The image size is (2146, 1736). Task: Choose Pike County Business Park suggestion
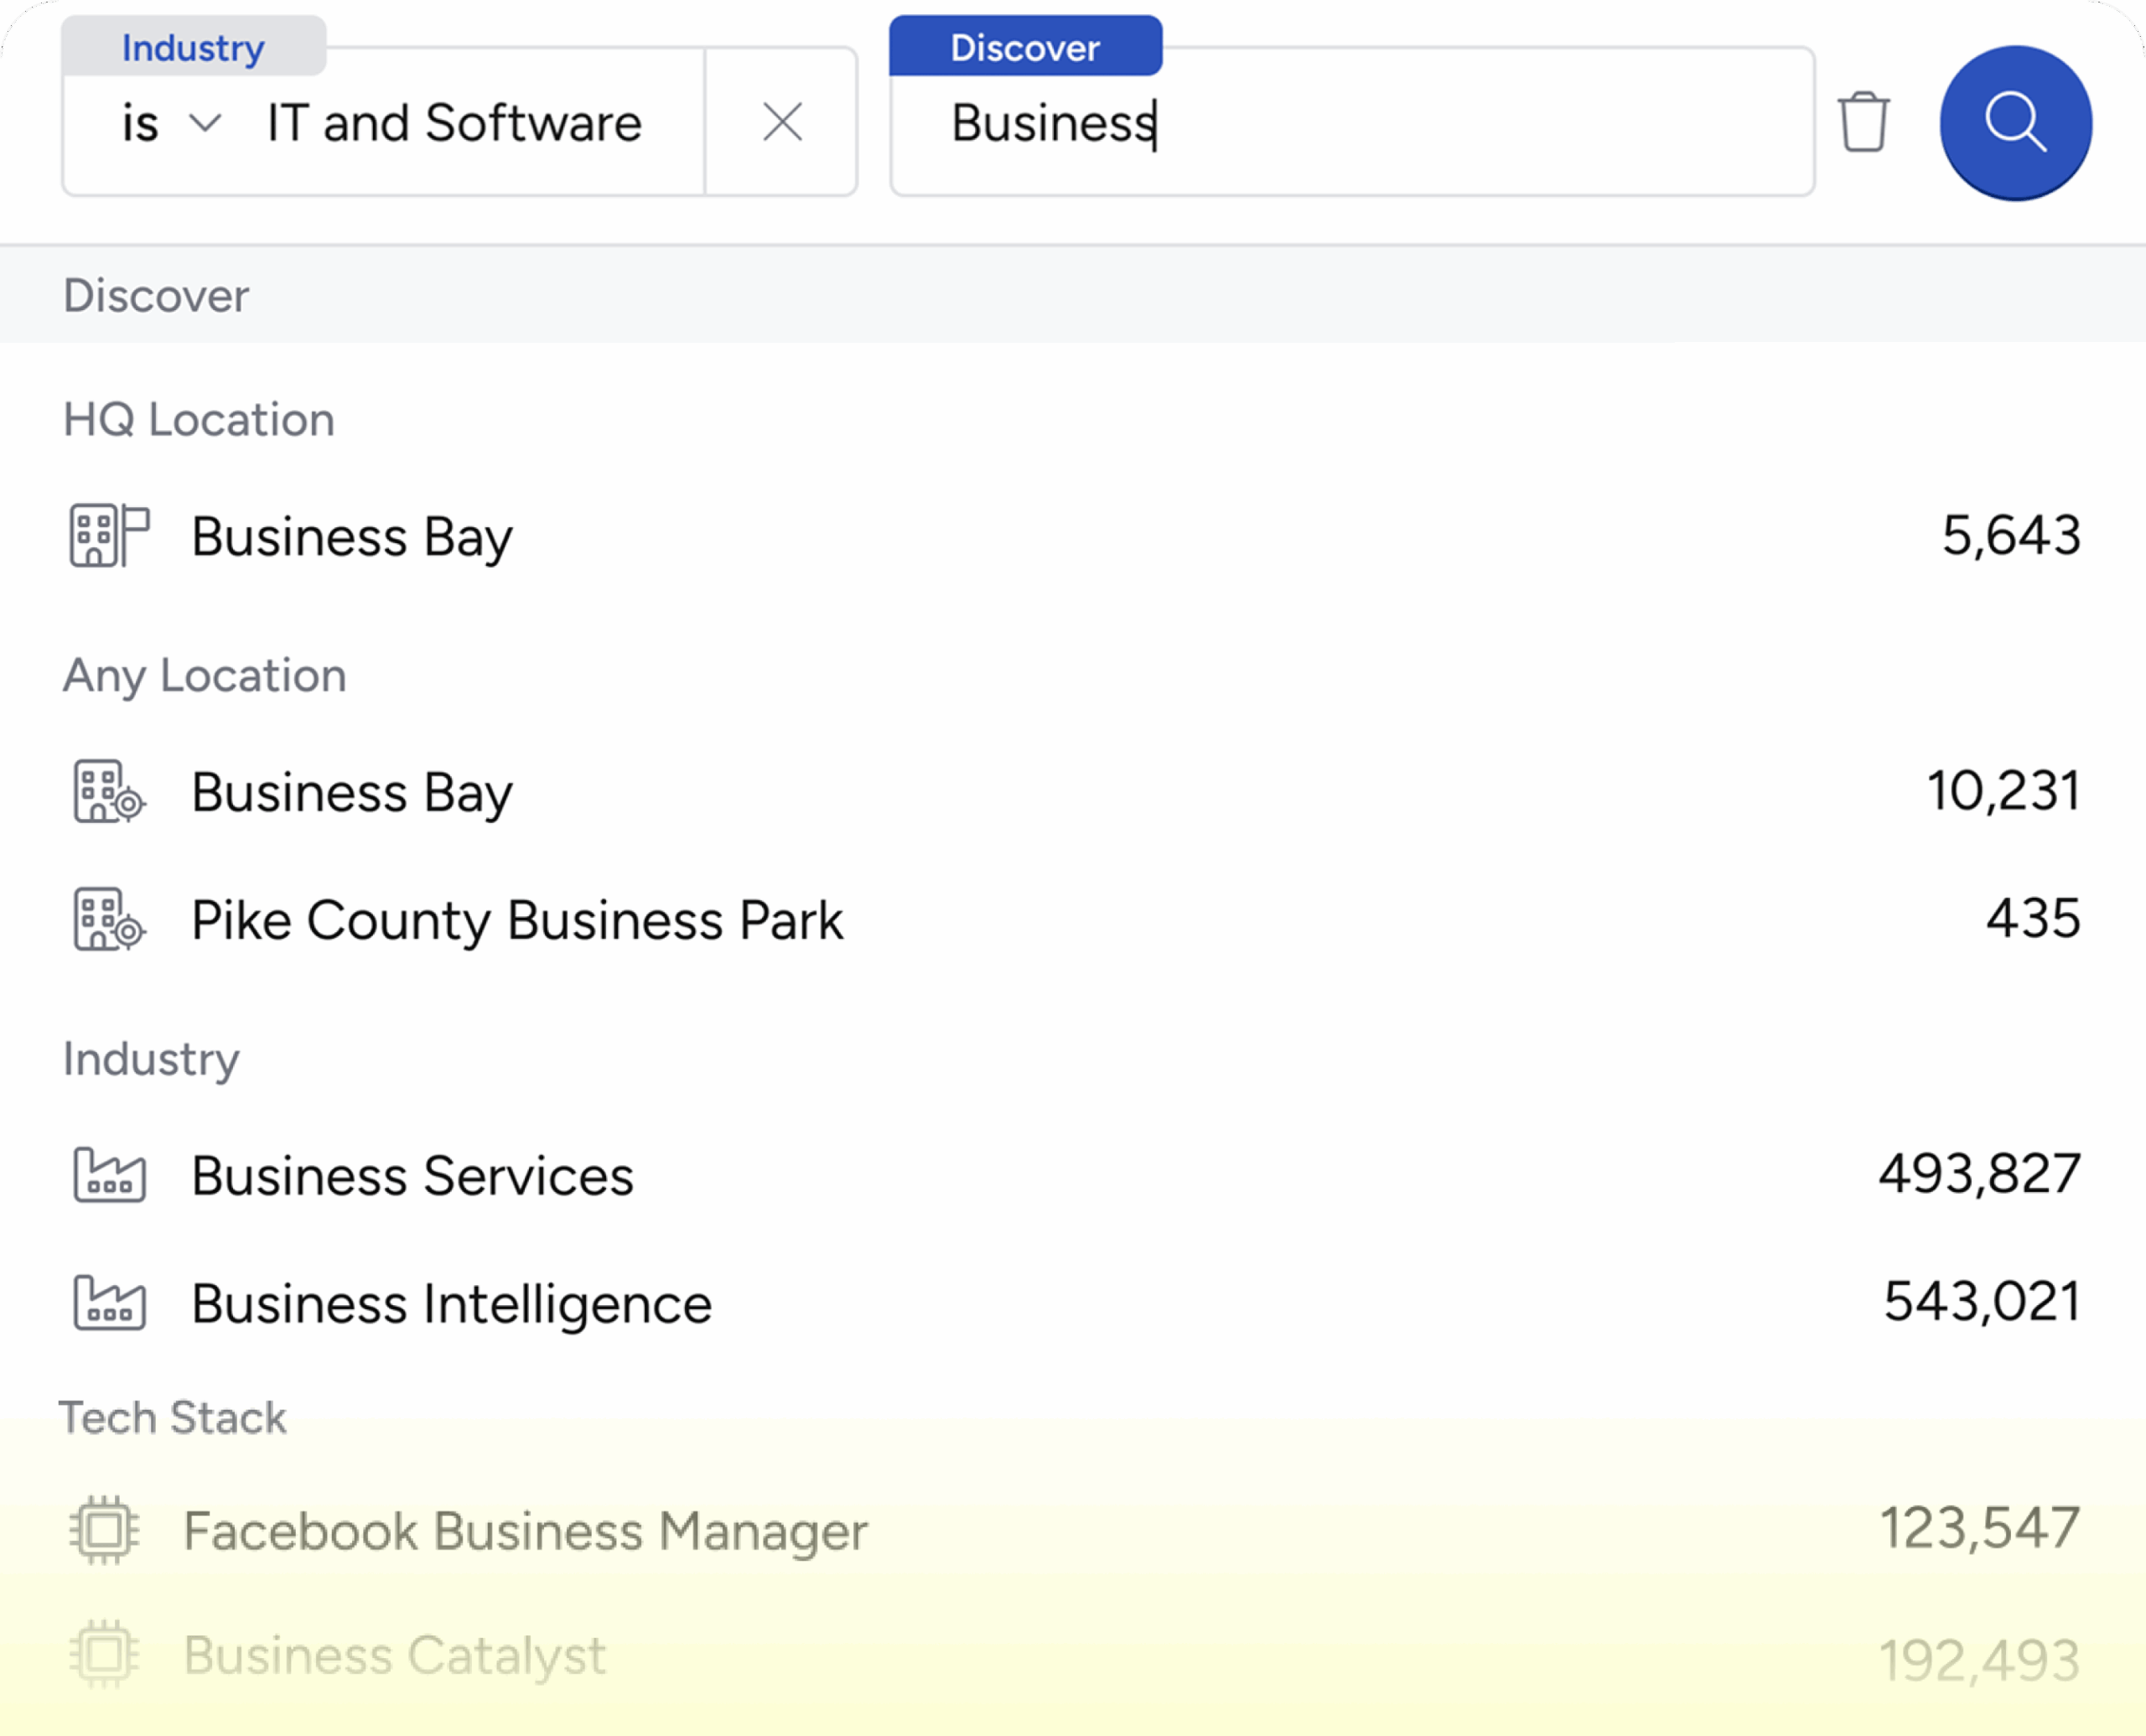517,920
